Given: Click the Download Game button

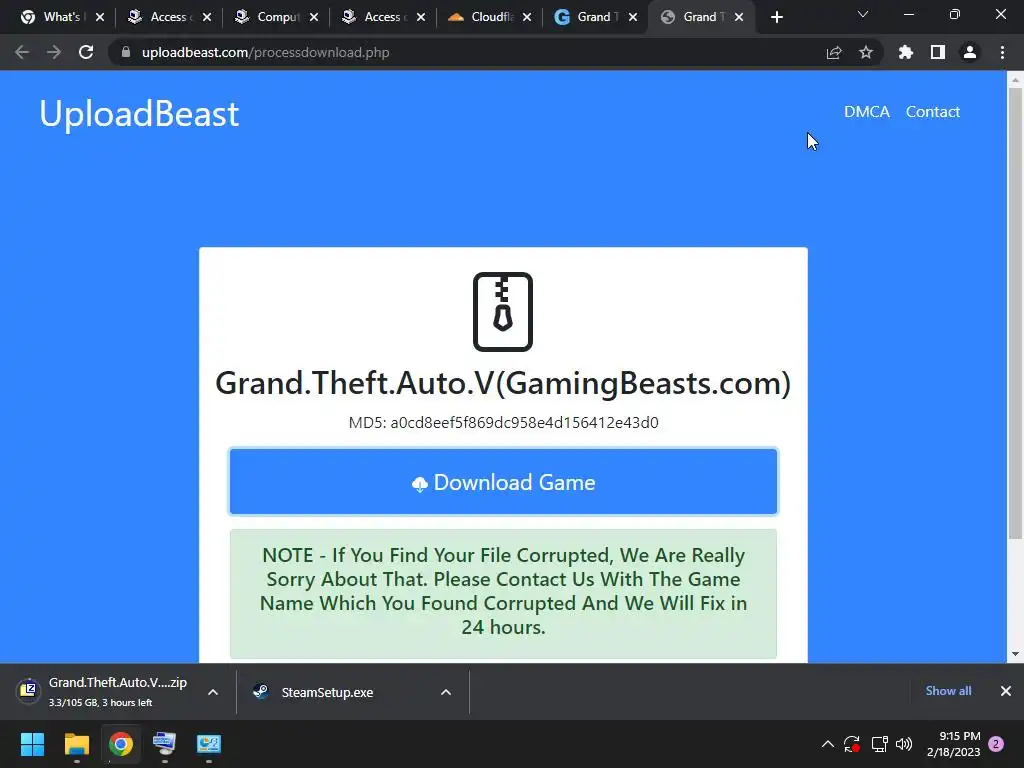Looking at the screenshot, I should pyautogui.click(x=503, y=482).
